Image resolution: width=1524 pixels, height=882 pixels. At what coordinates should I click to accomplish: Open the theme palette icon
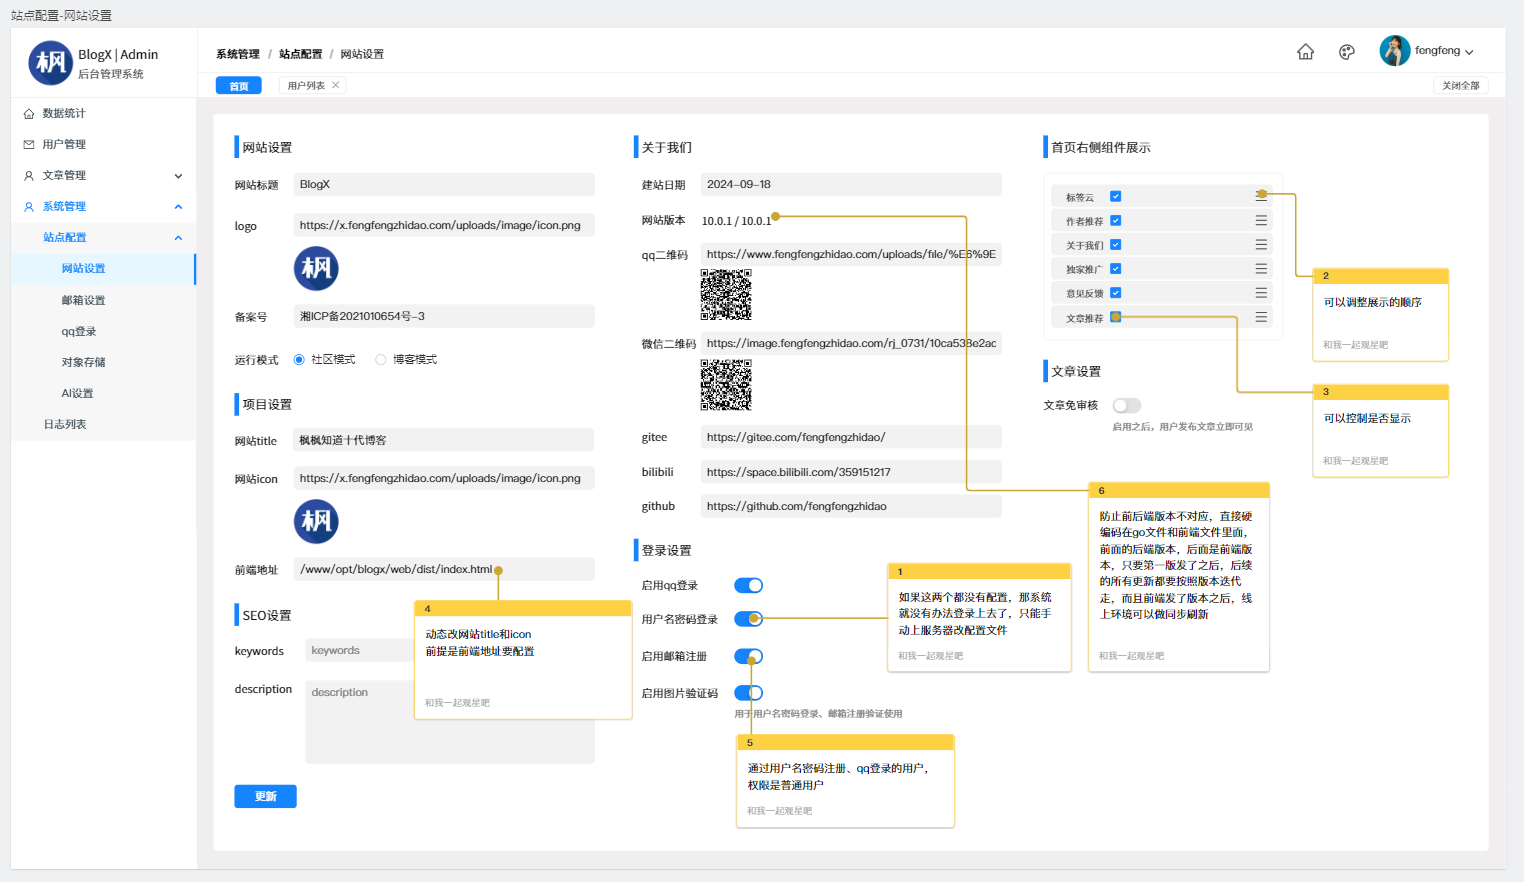(x=1347, y=52)
